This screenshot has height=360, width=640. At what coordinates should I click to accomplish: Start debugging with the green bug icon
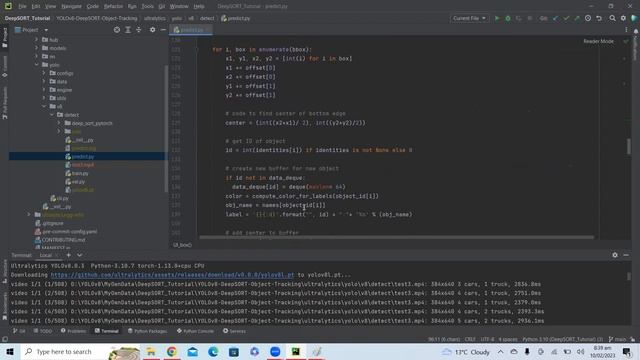pos(508,18)
